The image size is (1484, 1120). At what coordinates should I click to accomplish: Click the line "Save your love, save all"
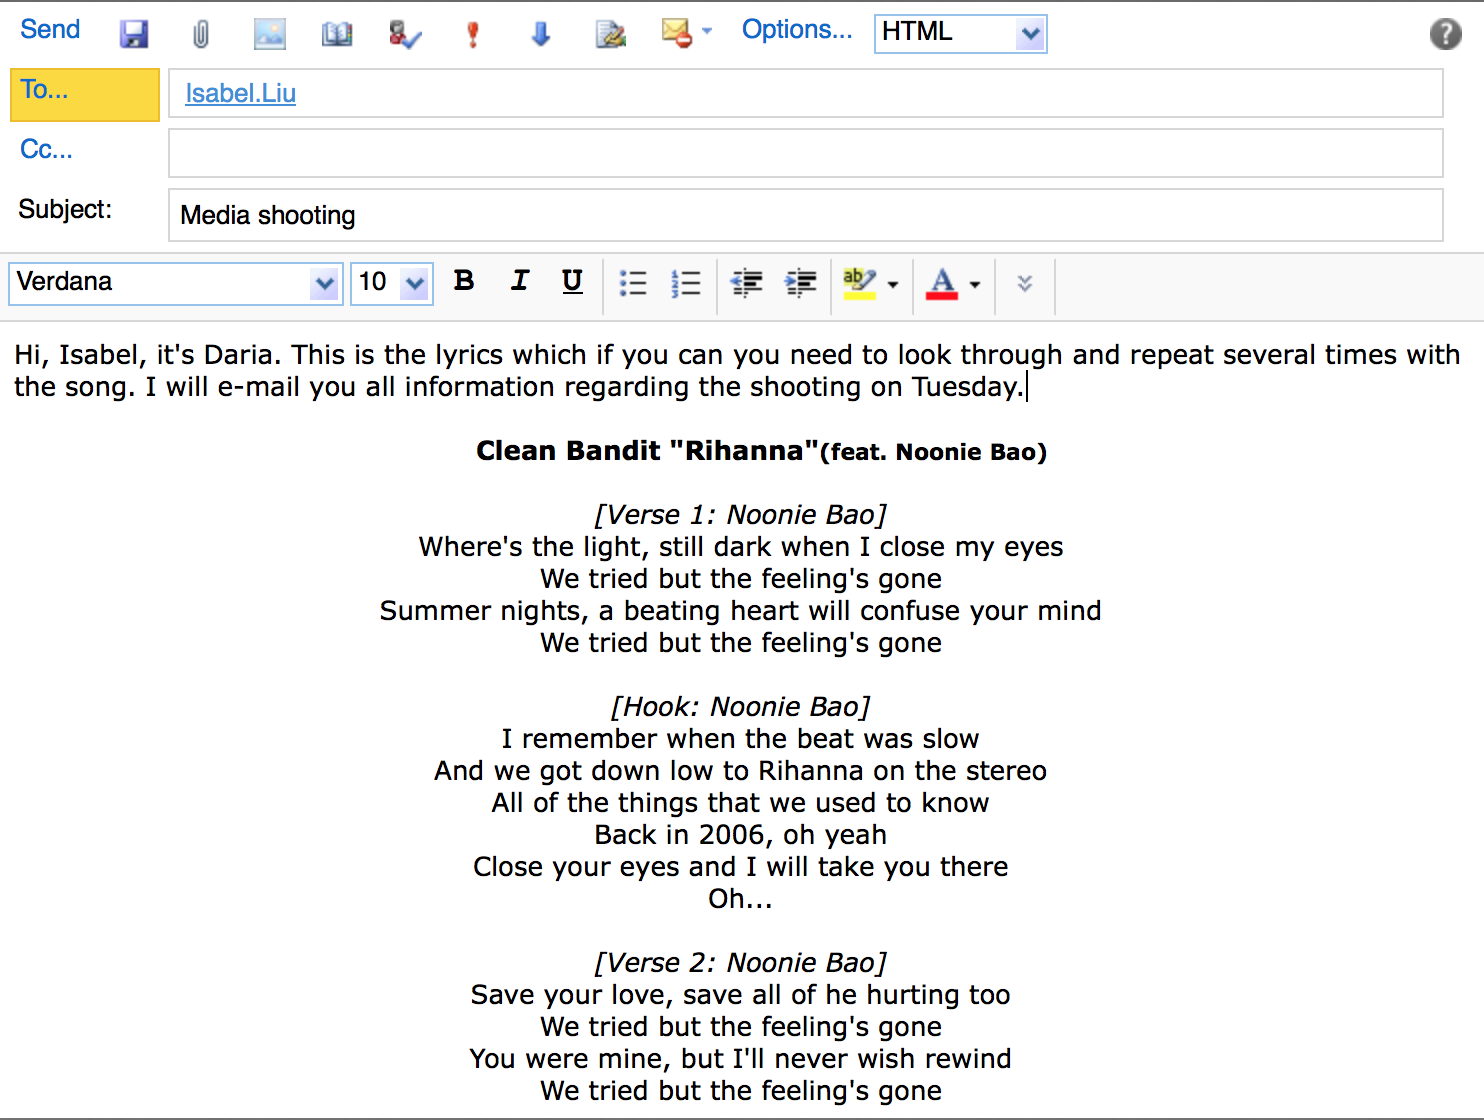tap(741, 995)
